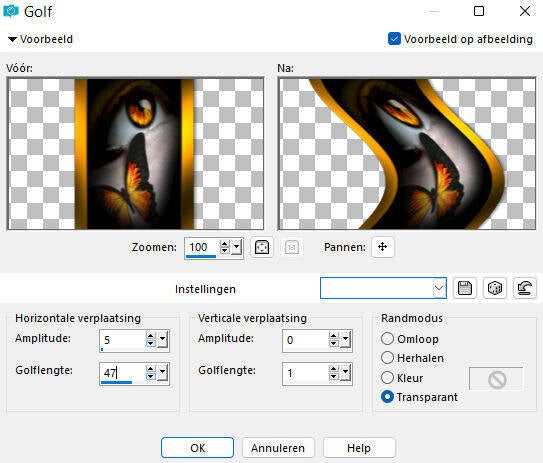Click the Pannen move arrows icon
Image resolution: width=543 pixels, height=463 pixels.
(x=382, y=247)
